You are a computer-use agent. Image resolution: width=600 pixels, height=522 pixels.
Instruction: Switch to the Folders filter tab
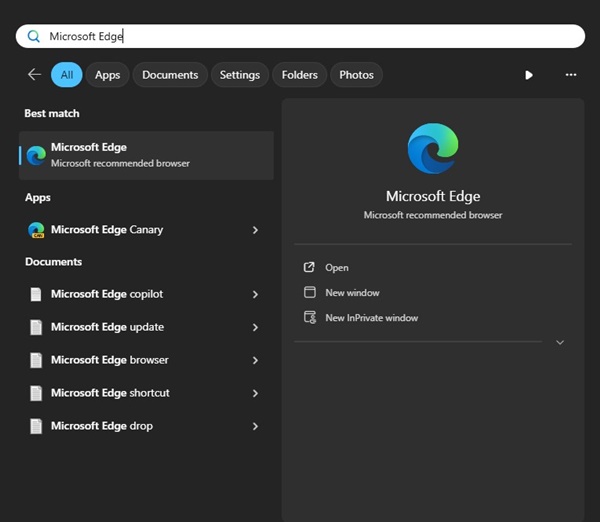[x=300, y=75]
